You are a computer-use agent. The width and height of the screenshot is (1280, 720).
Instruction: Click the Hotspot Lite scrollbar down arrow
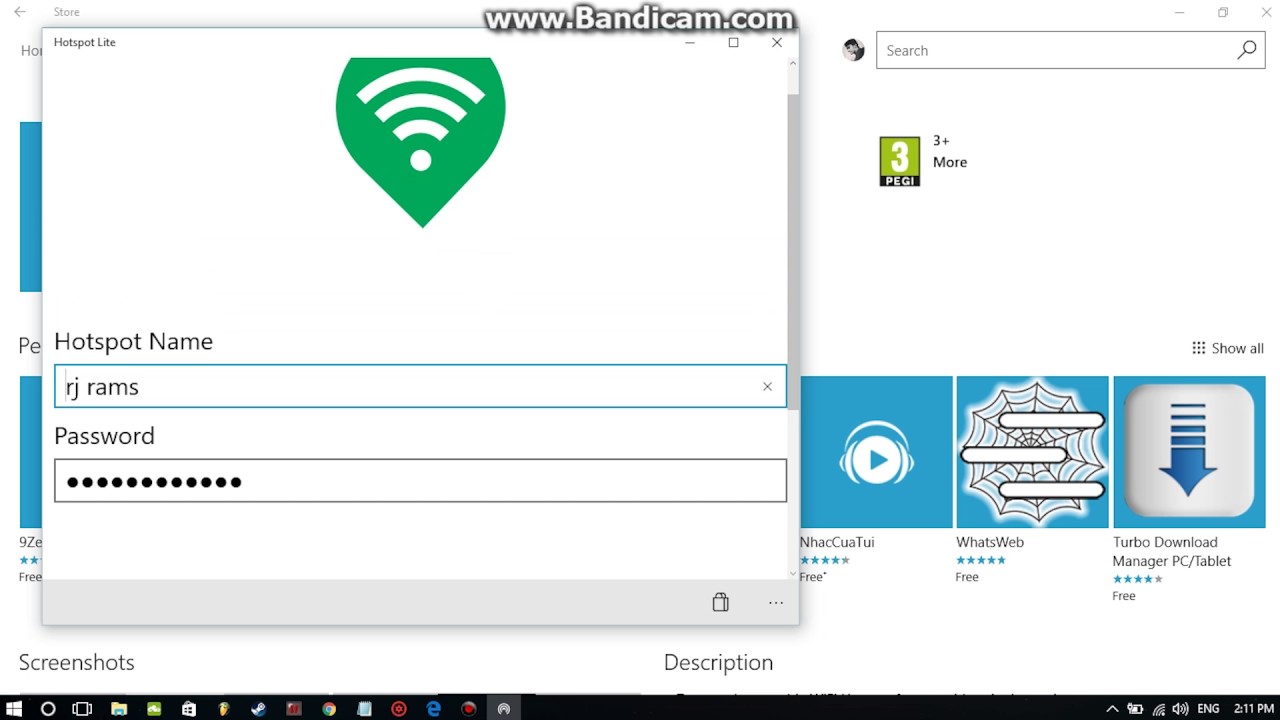(793, 573)
